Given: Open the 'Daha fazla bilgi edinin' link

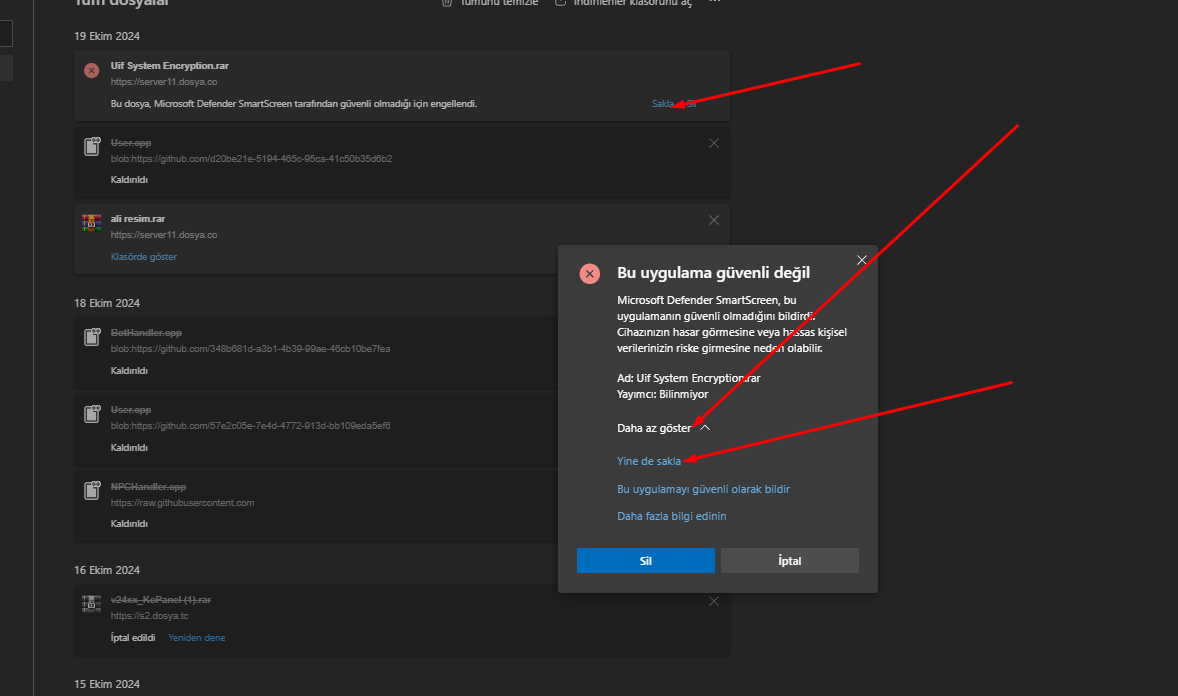Looking at the screenshot, I should point(672,516).
